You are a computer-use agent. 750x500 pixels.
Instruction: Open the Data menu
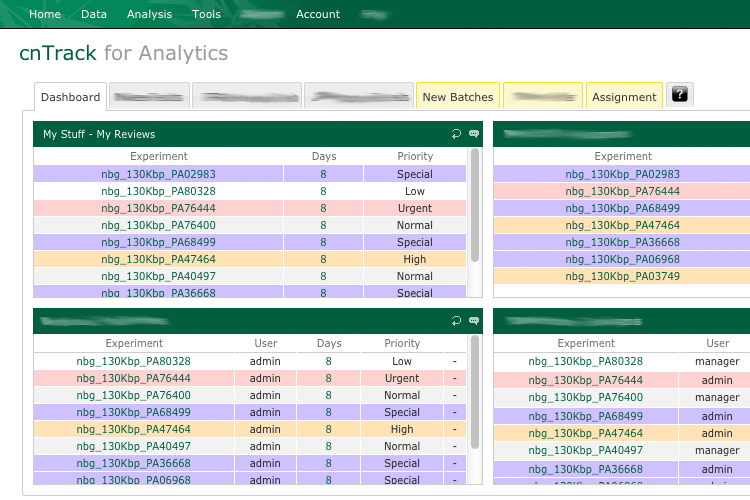[x=94, y=14]
